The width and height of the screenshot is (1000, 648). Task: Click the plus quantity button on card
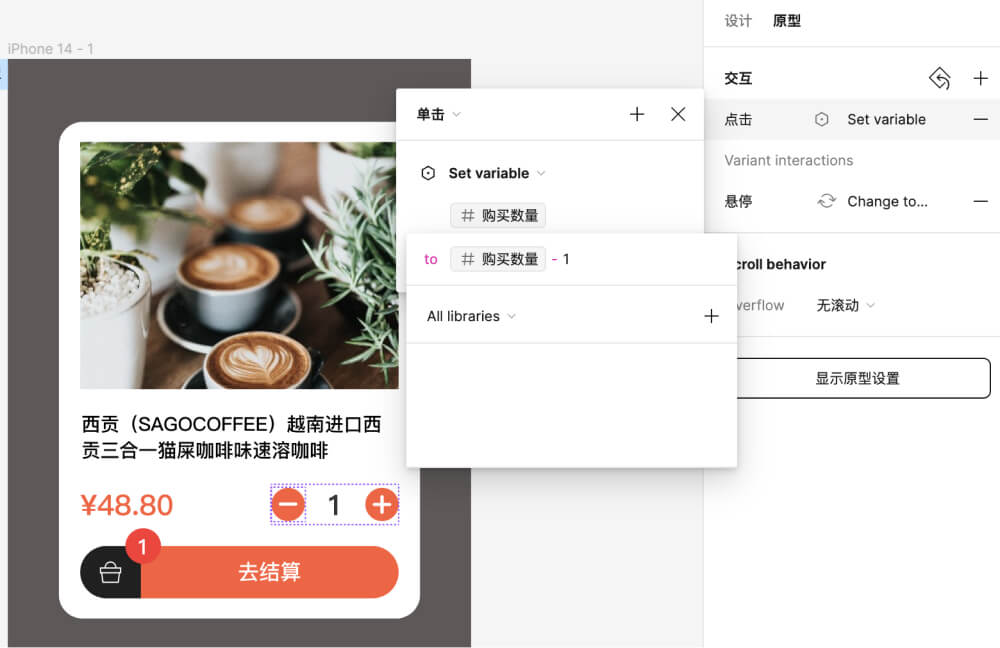(381, 505)
